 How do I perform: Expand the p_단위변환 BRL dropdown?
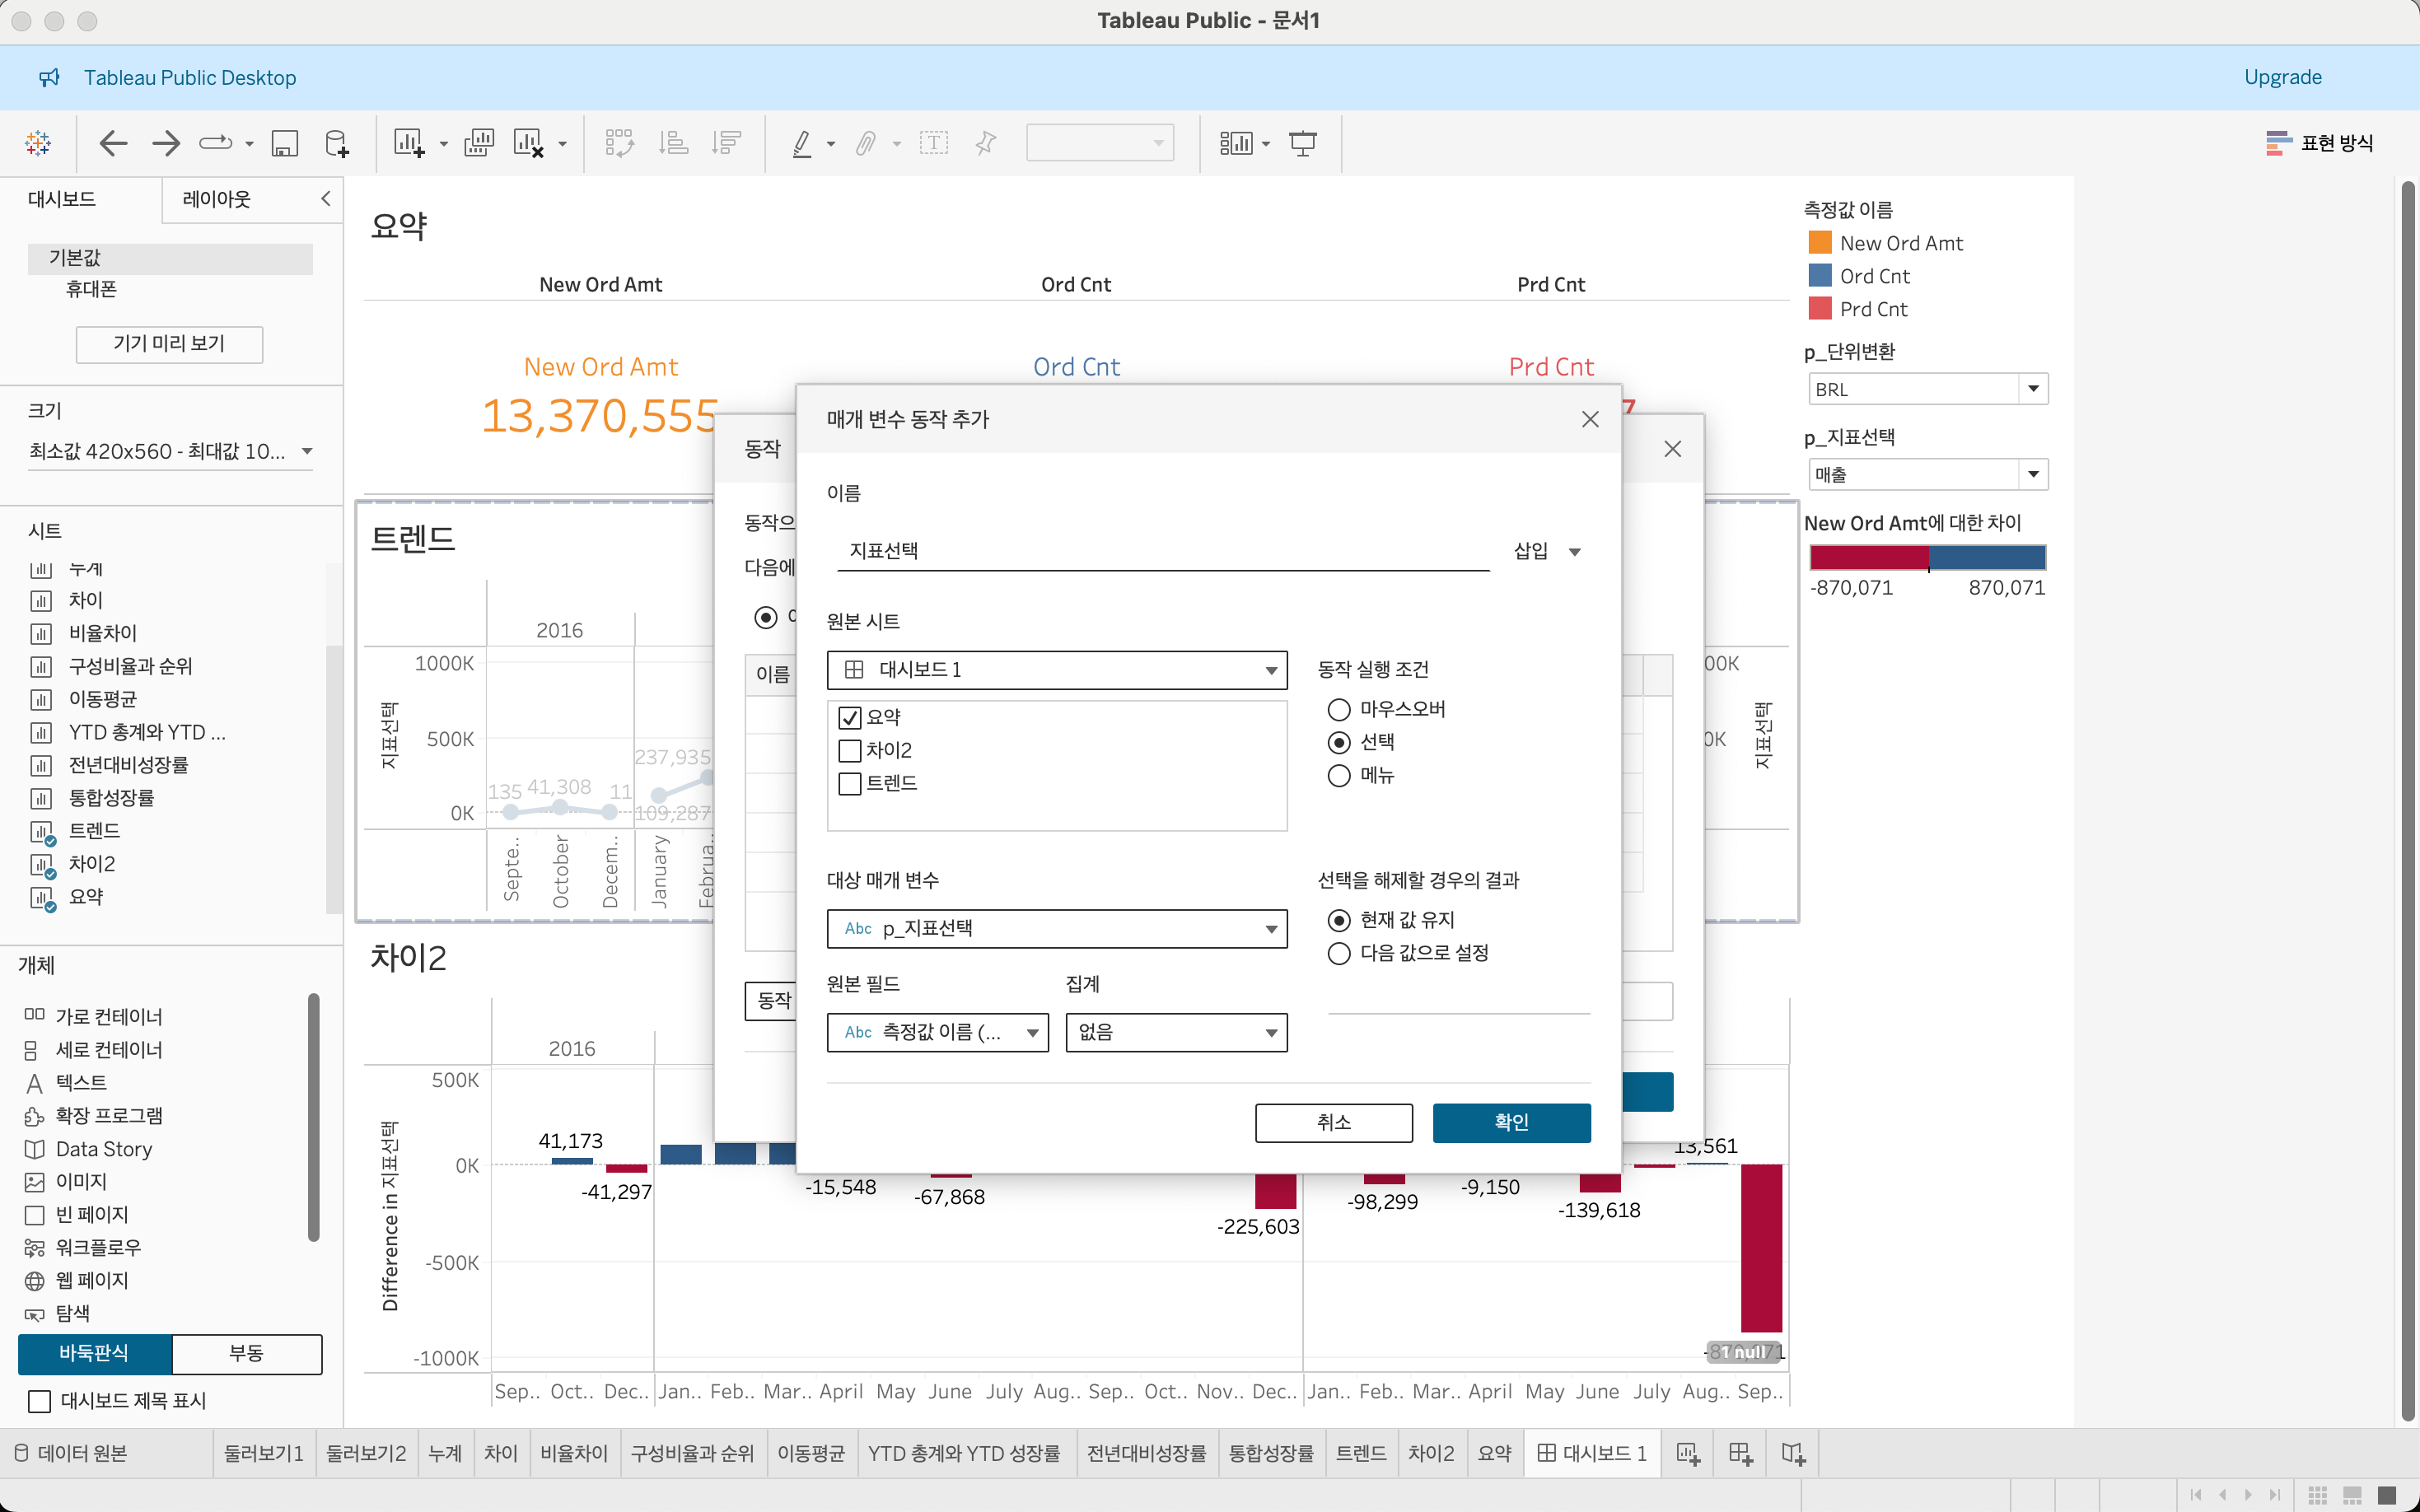pyautogui.click(x=2033, y=389)
